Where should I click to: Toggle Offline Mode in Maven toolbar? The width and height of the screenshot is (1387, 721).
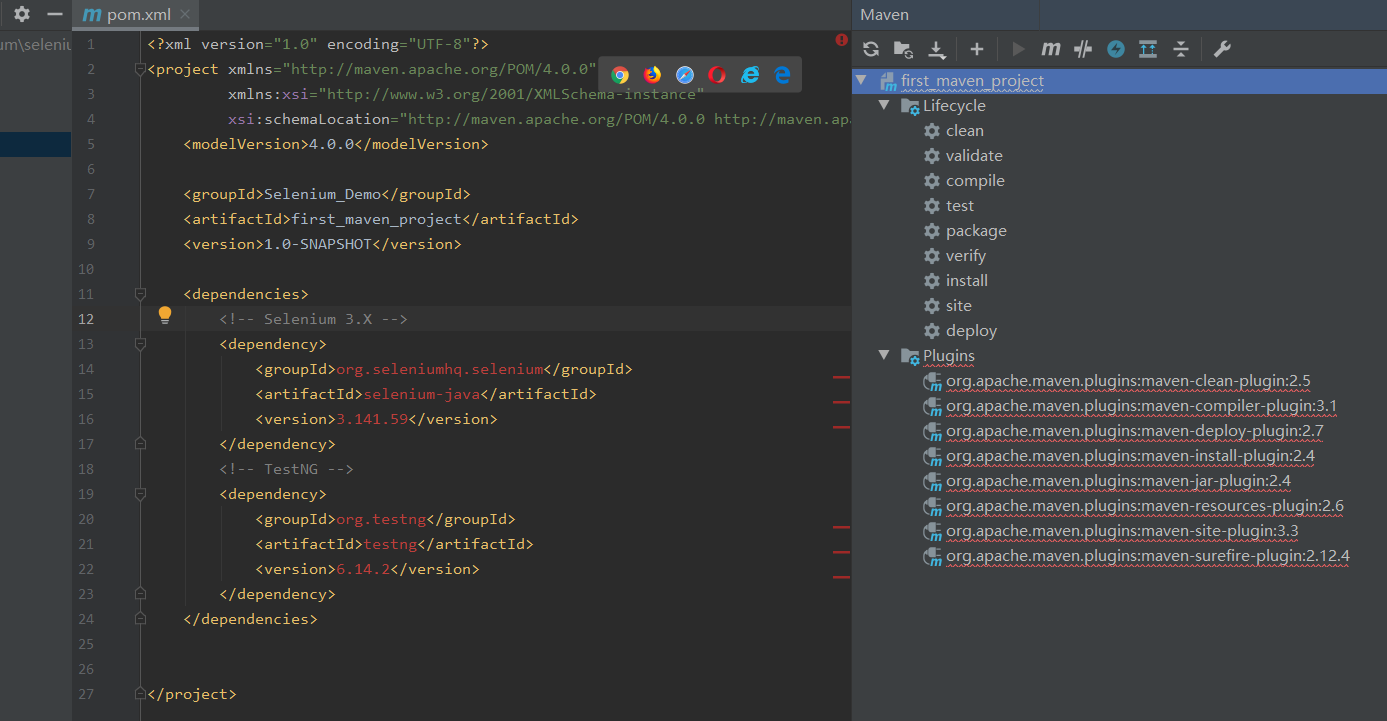tap(1083, 49)
